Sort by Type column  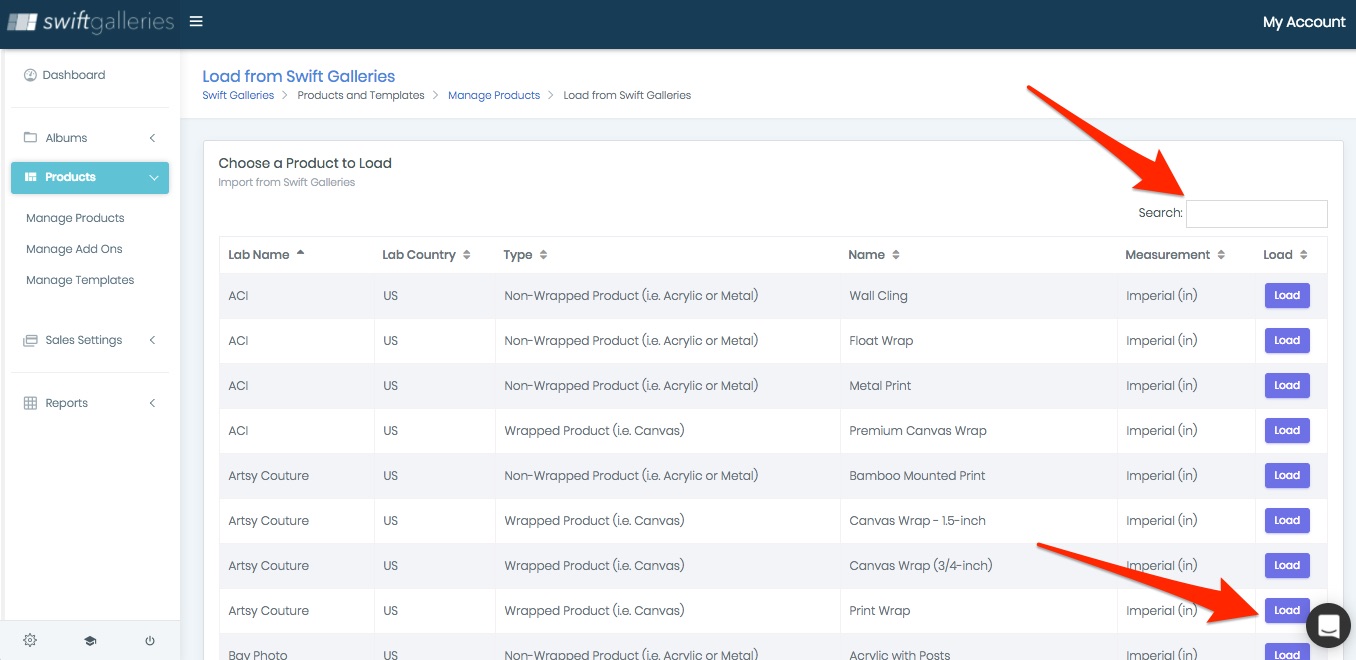[x=543, y=255]
